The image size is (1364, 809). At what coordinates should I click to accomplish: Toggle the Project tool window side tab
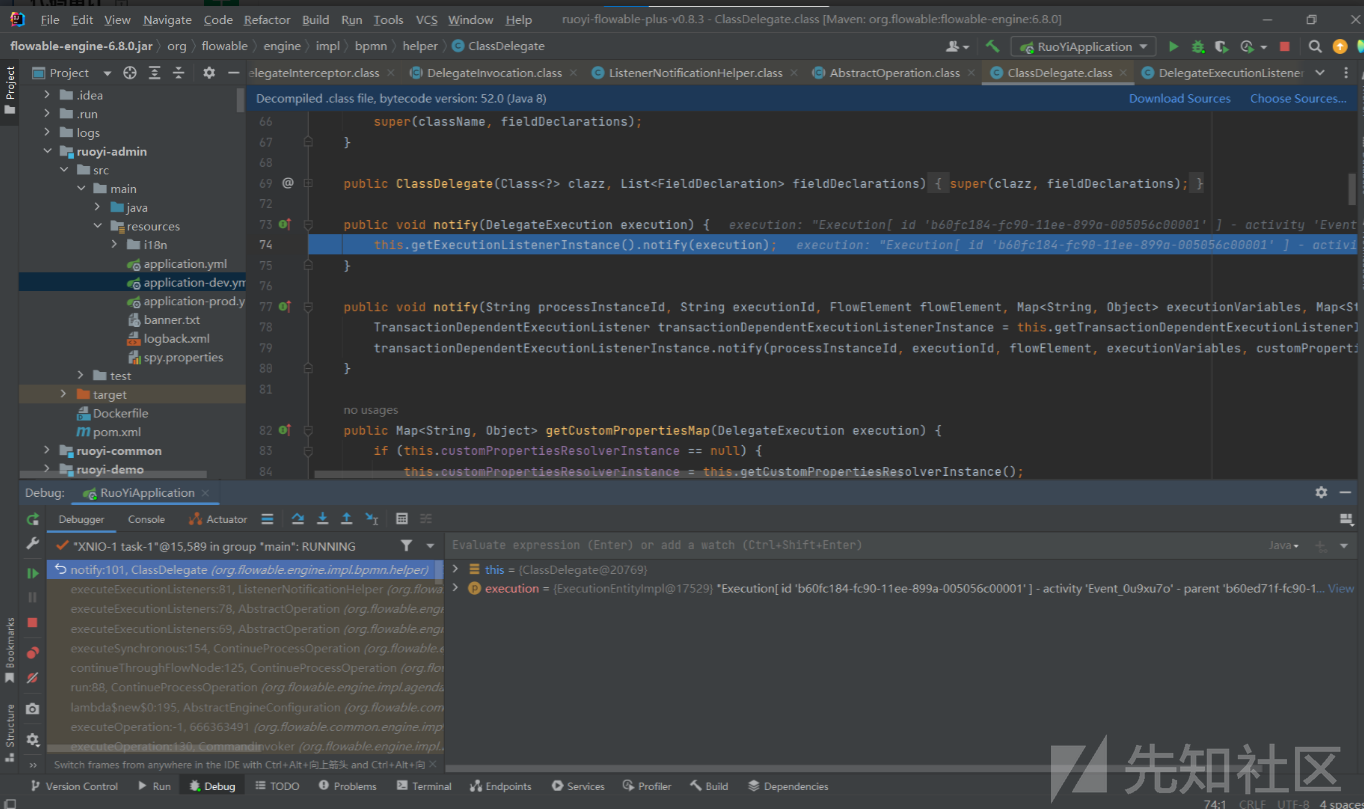coord(9,90)
